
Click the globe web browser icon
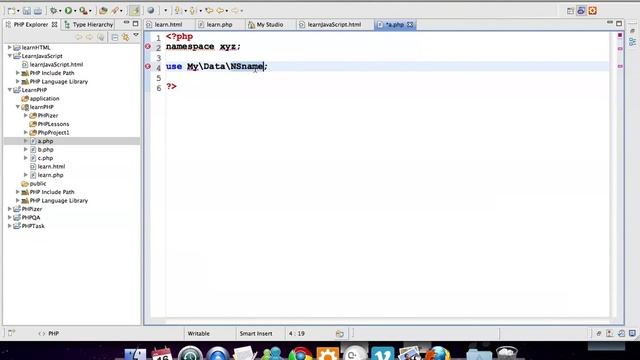tap(151, 11)
